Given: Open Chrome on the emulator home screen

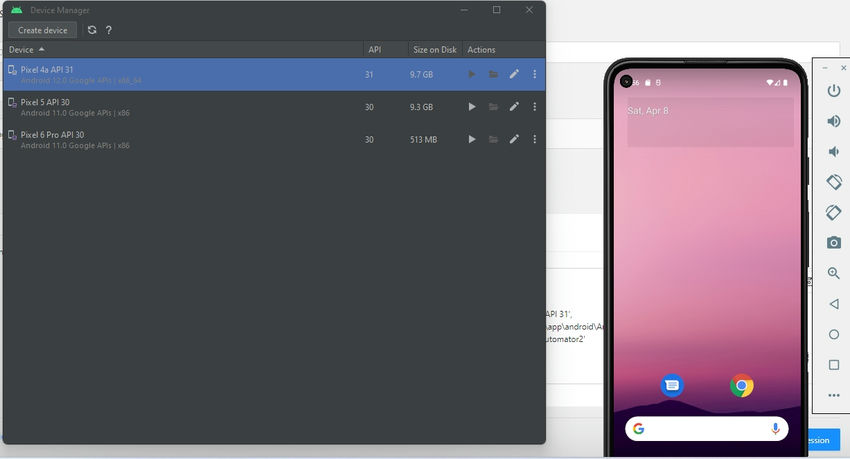Looking at the screenshot, I should tap(742, 385).
